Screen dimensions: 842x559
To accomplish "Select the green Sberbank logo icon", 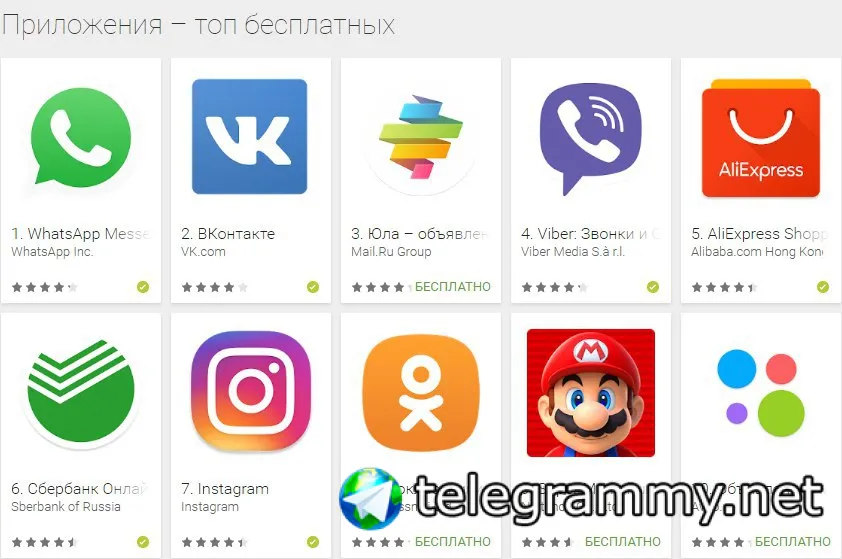I will pyautogui.click(x=81, y=392).
